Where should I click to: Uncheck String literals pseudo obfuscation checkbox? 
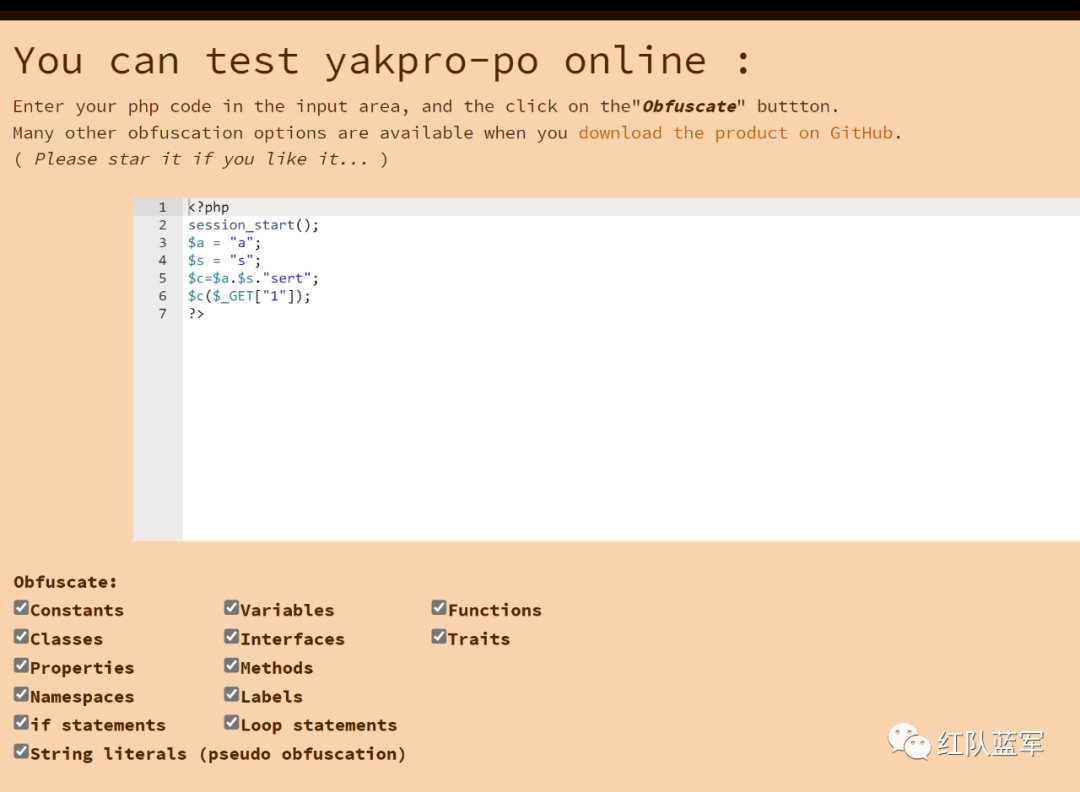[x=21, y=751]
